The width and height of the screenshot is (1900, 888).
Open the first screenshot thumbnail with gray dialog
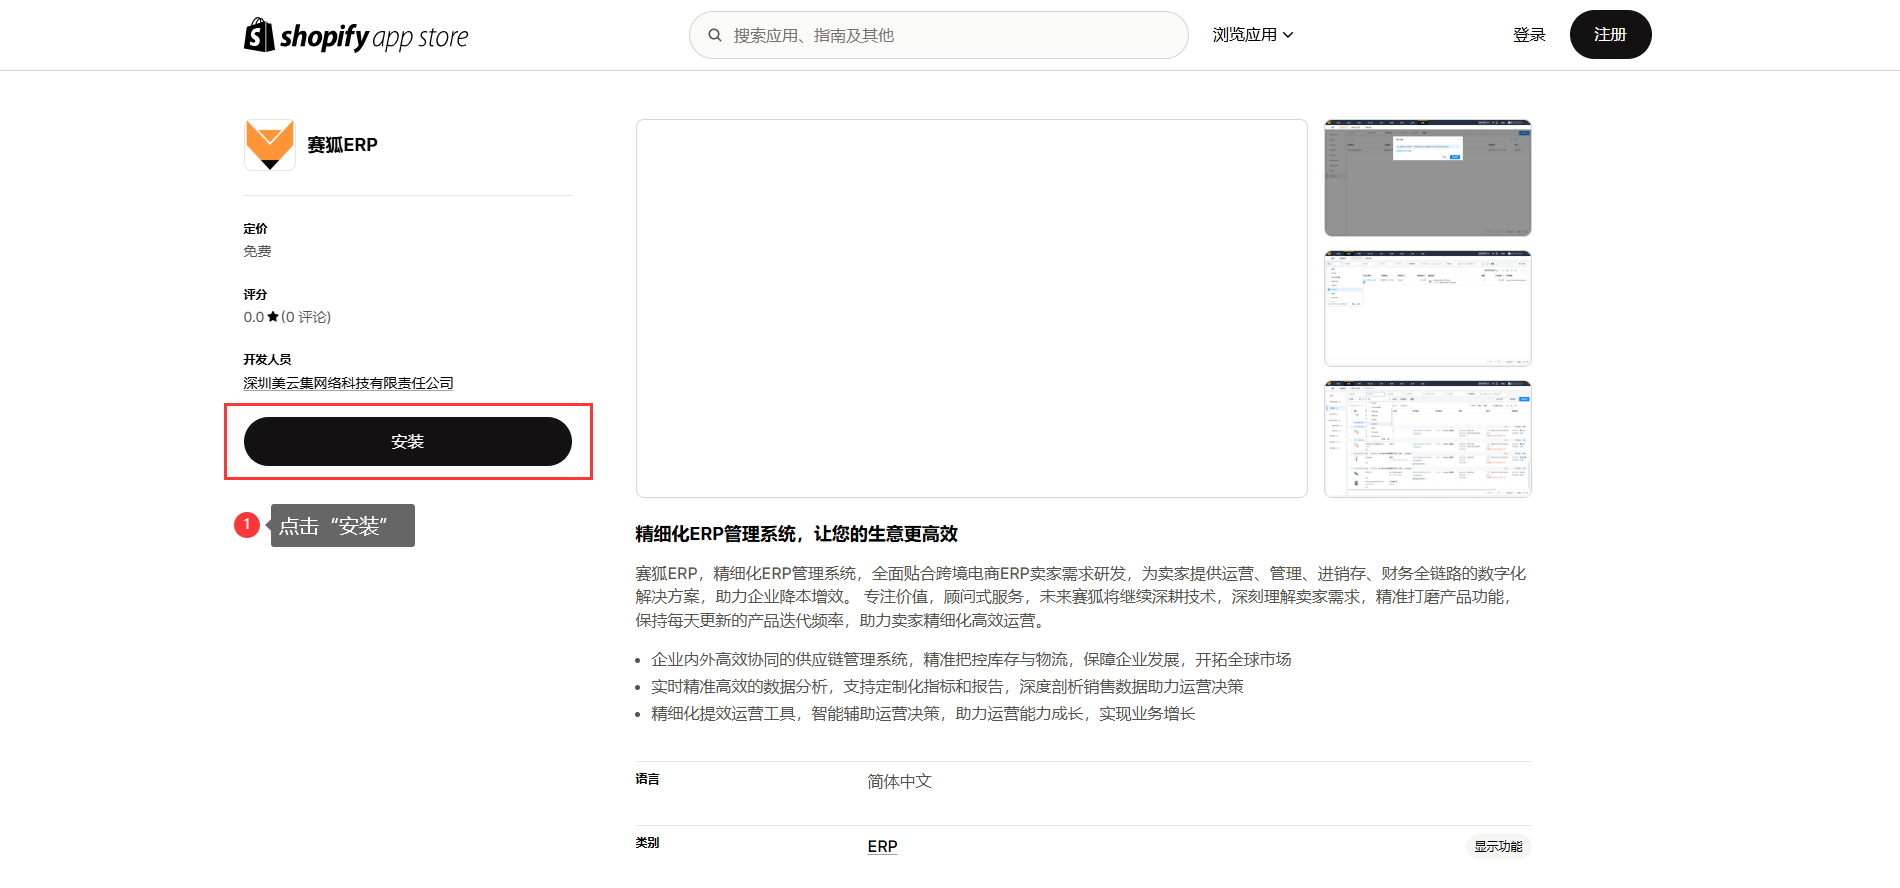1427,178
